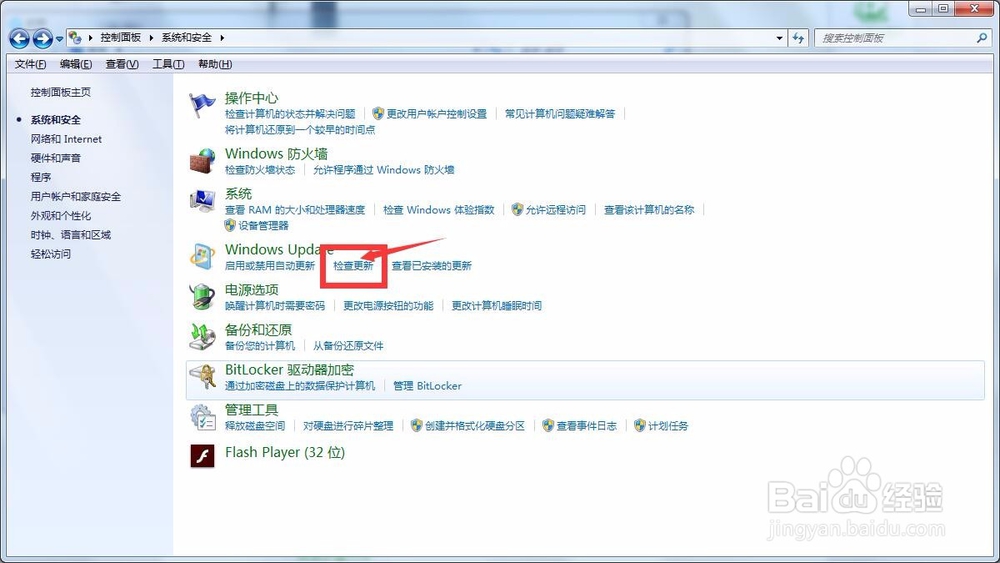Click 查看已安装的更新 link
Screen dimensions: 1000x563
pyautogui.click(x=432, y=265)
